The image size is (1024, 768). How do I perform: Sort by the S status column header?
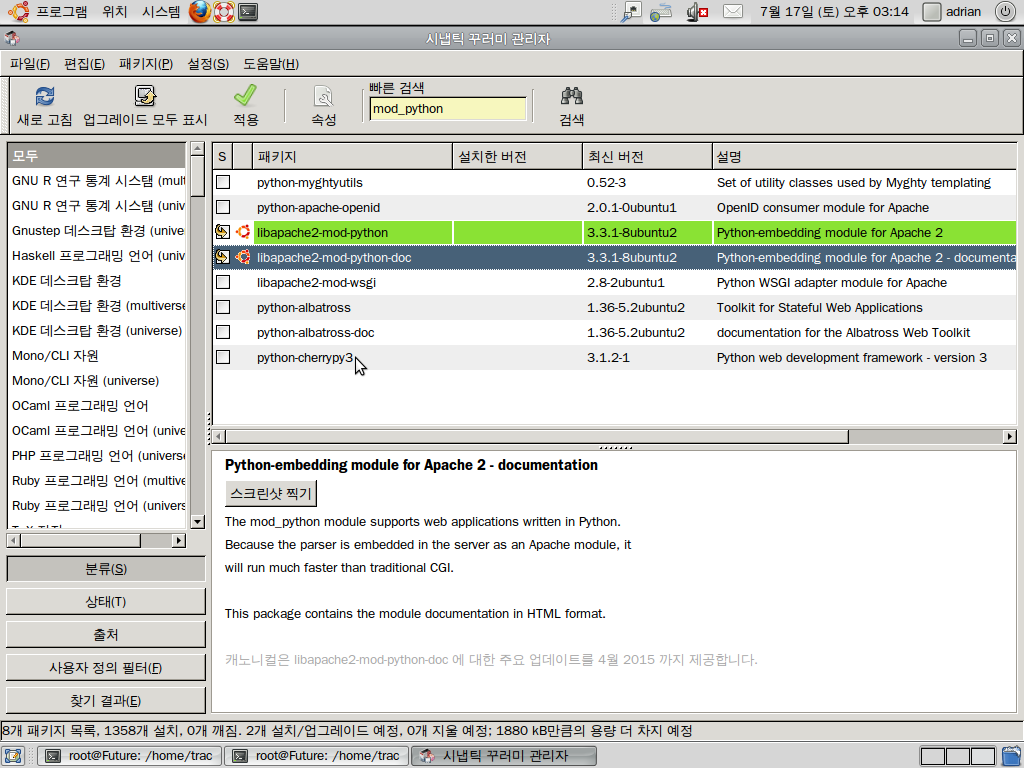(223, 157)
